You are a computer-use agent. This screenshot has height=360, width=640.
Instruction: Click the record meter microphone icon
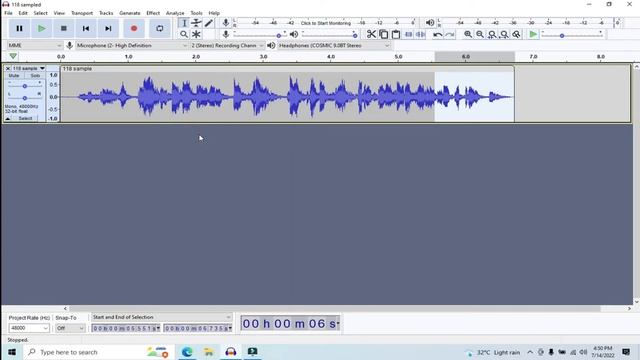point(226,23)
